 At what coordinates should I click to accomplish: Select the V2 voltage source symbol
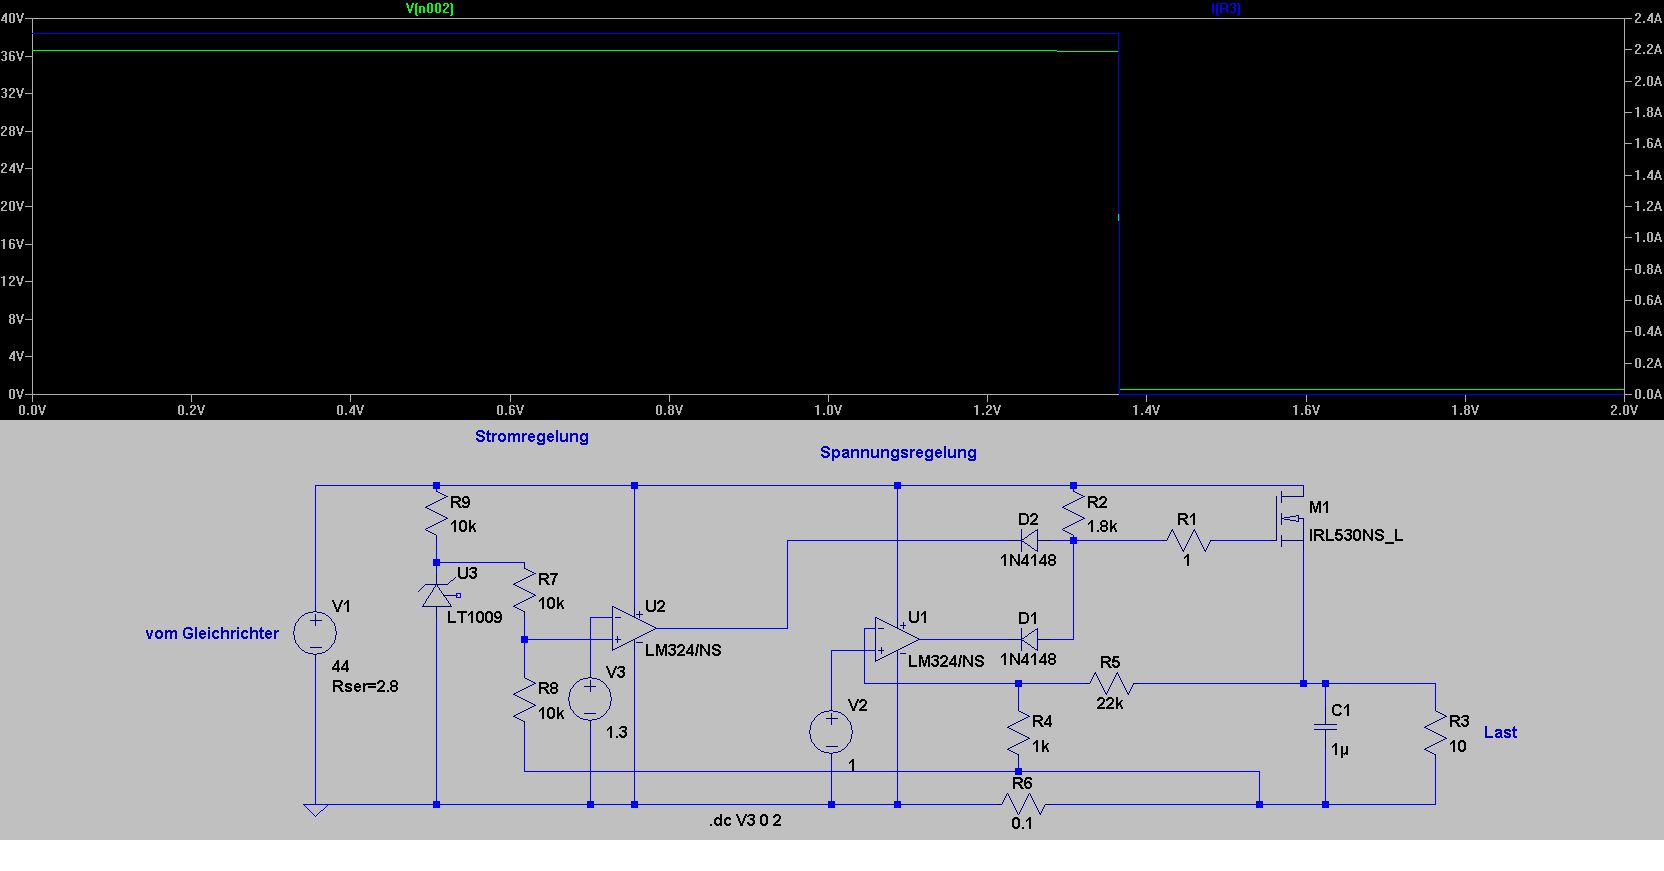click(x=831, y=731)
